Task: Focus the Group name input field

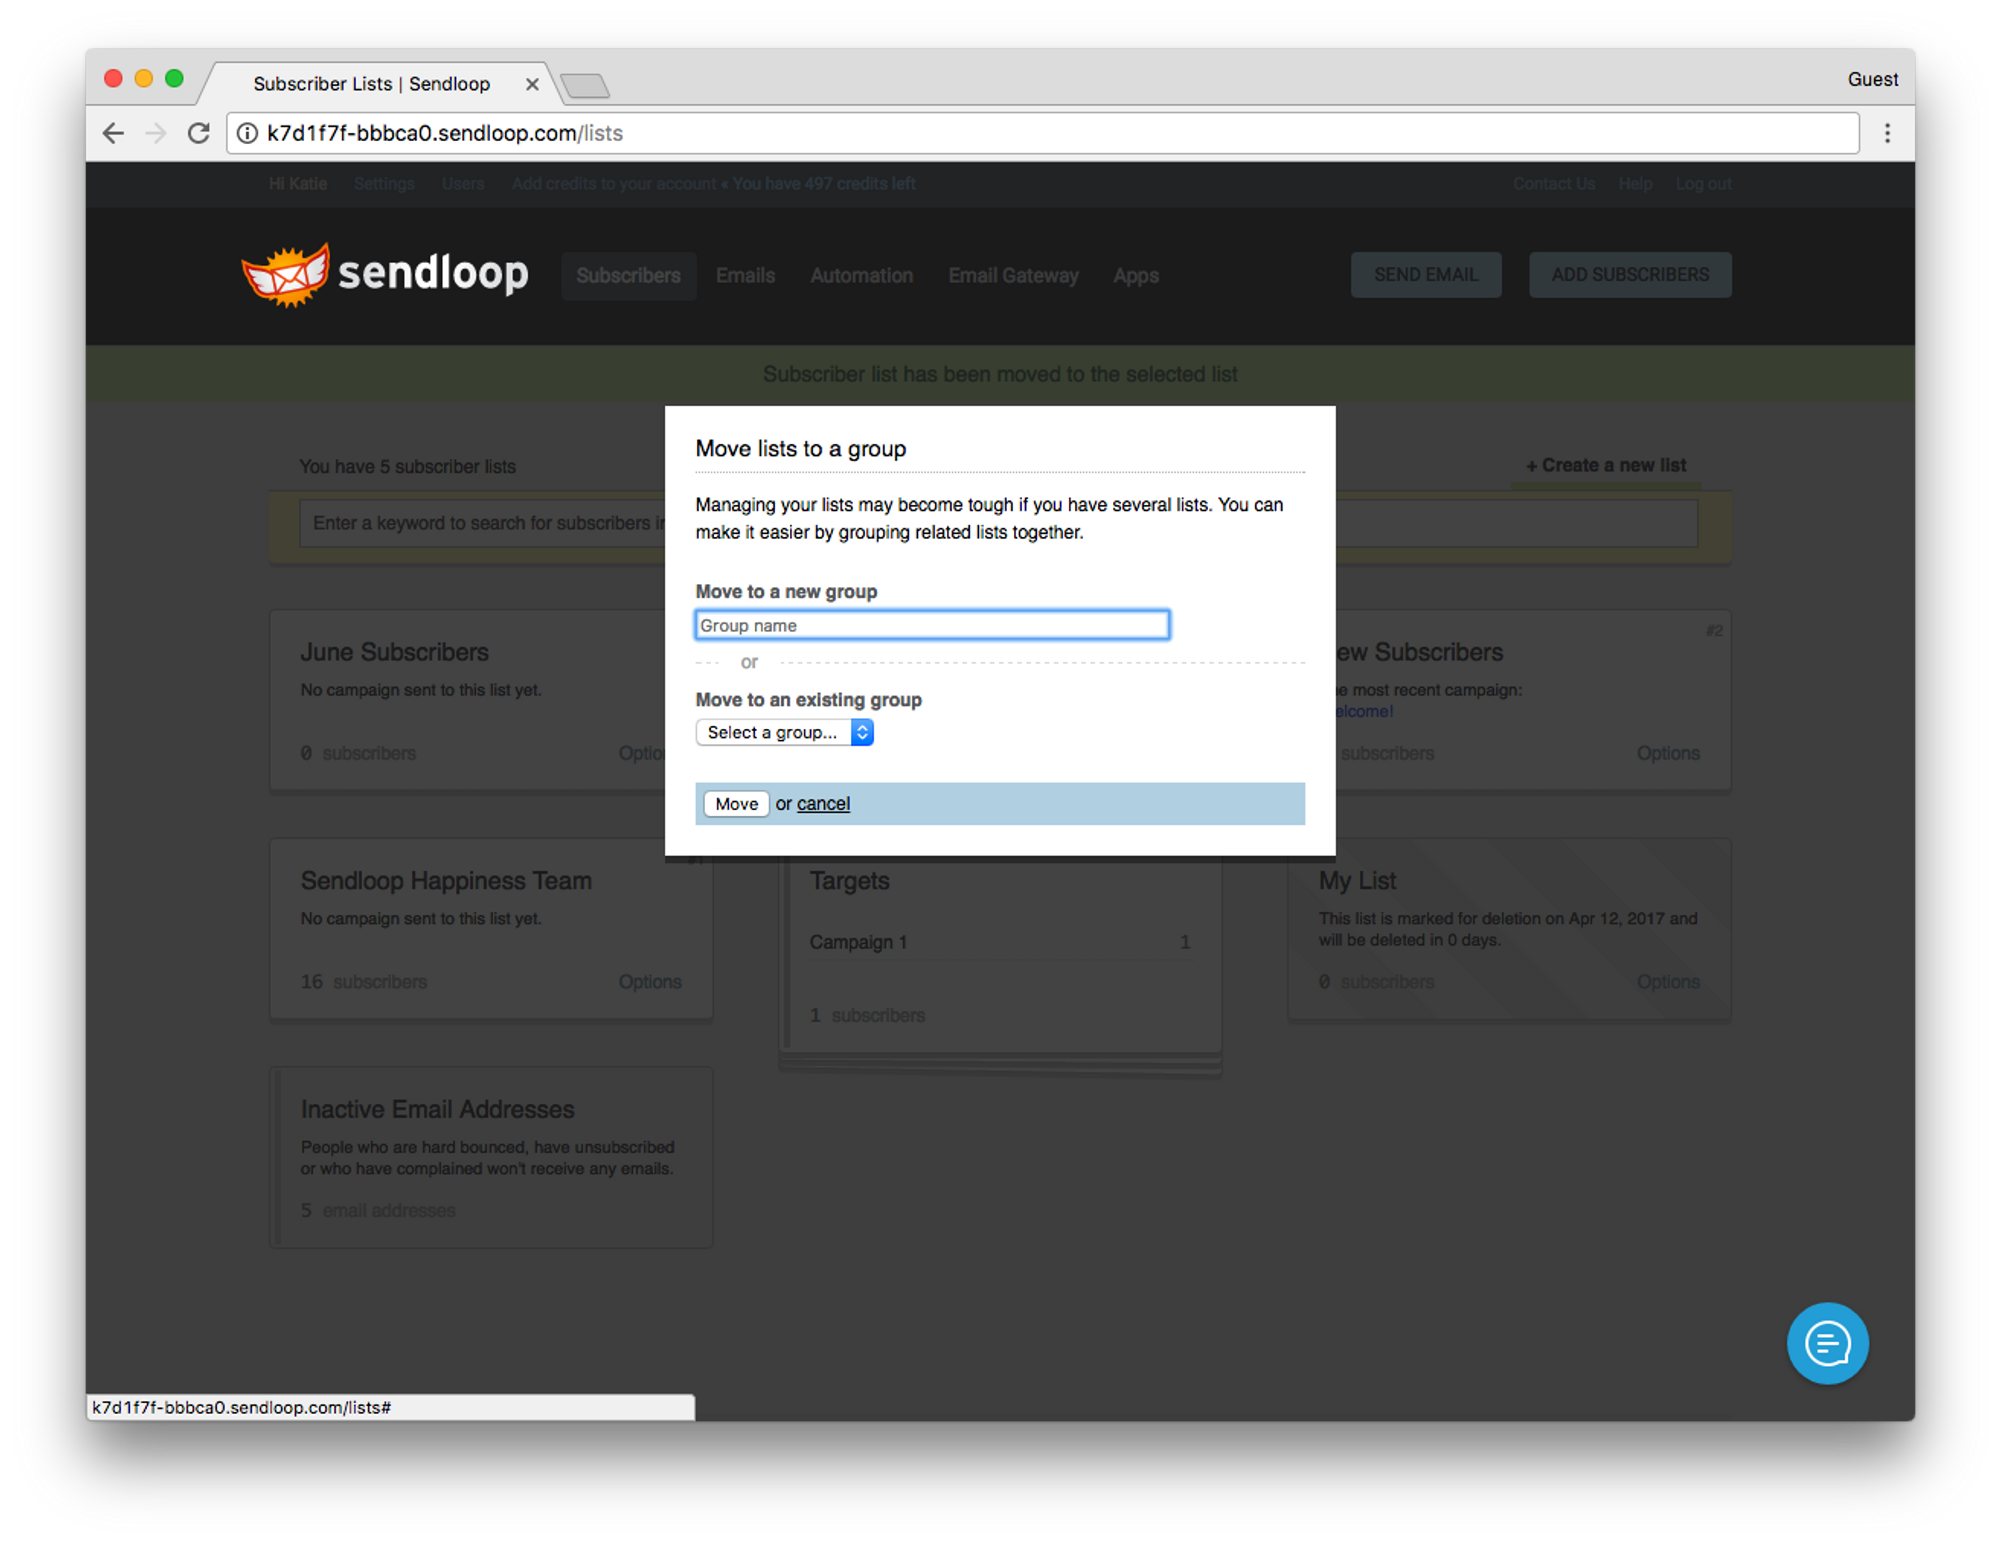Action: click(932, 625)
